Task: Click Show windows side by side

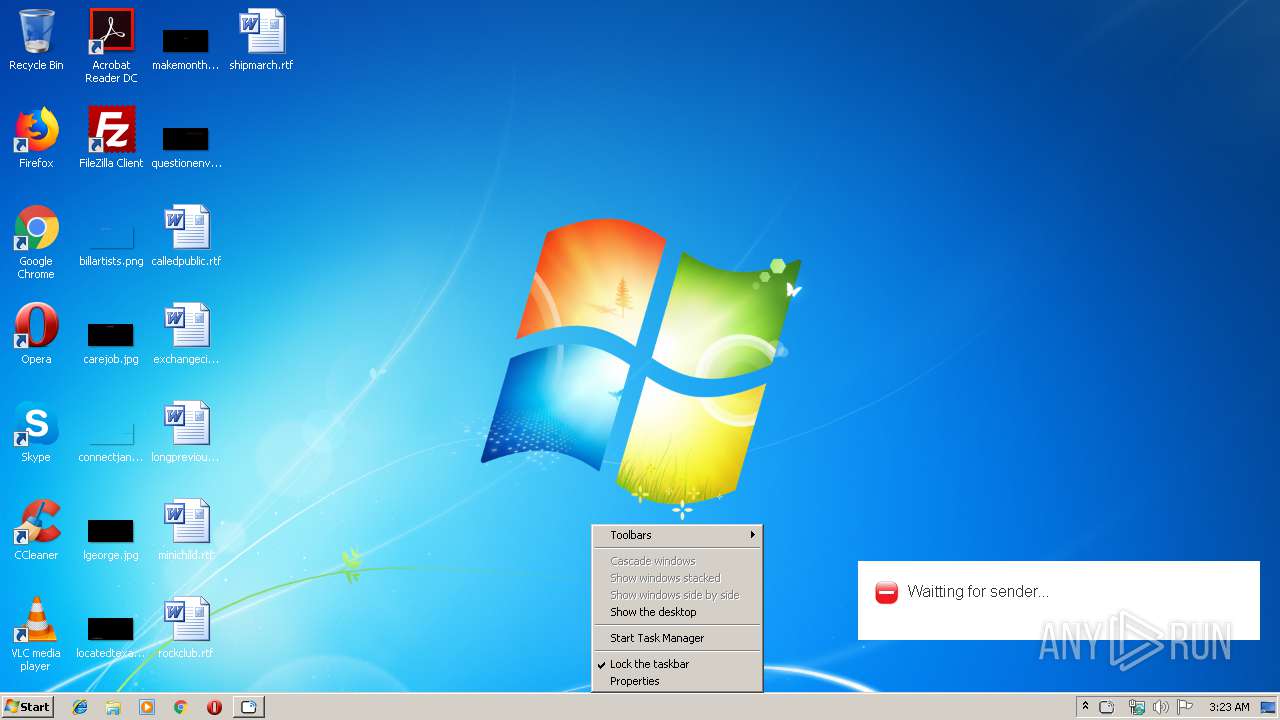Action: tap(677, 595)
